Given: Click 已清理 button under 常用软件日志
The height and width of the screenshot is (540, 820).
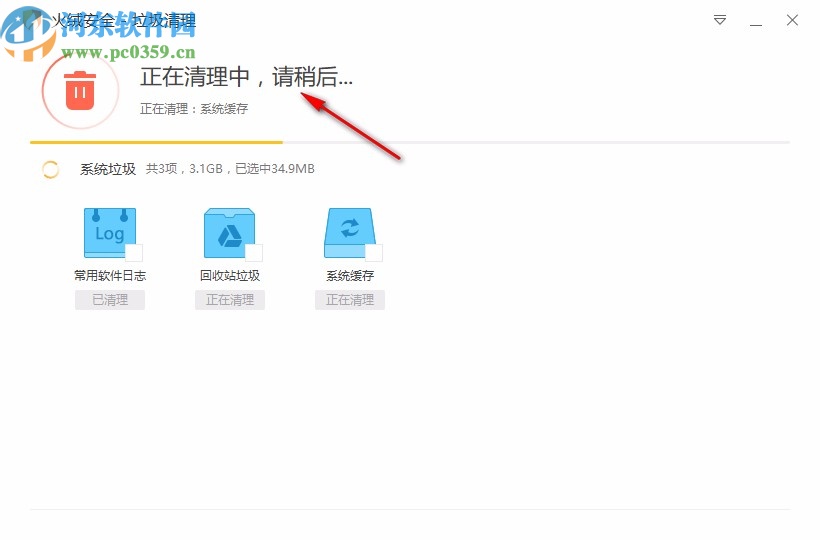Looking at the screenshot, I should [110, 300].
